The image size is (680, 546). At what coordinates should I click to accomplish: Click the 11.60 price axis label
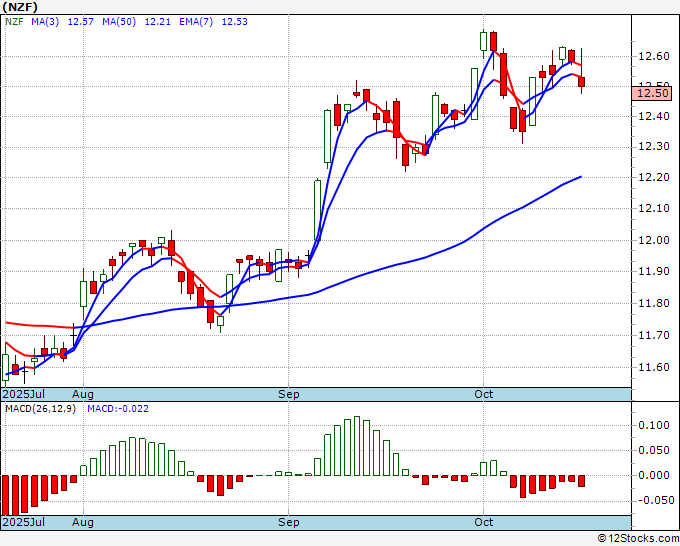tap(654, 367)
